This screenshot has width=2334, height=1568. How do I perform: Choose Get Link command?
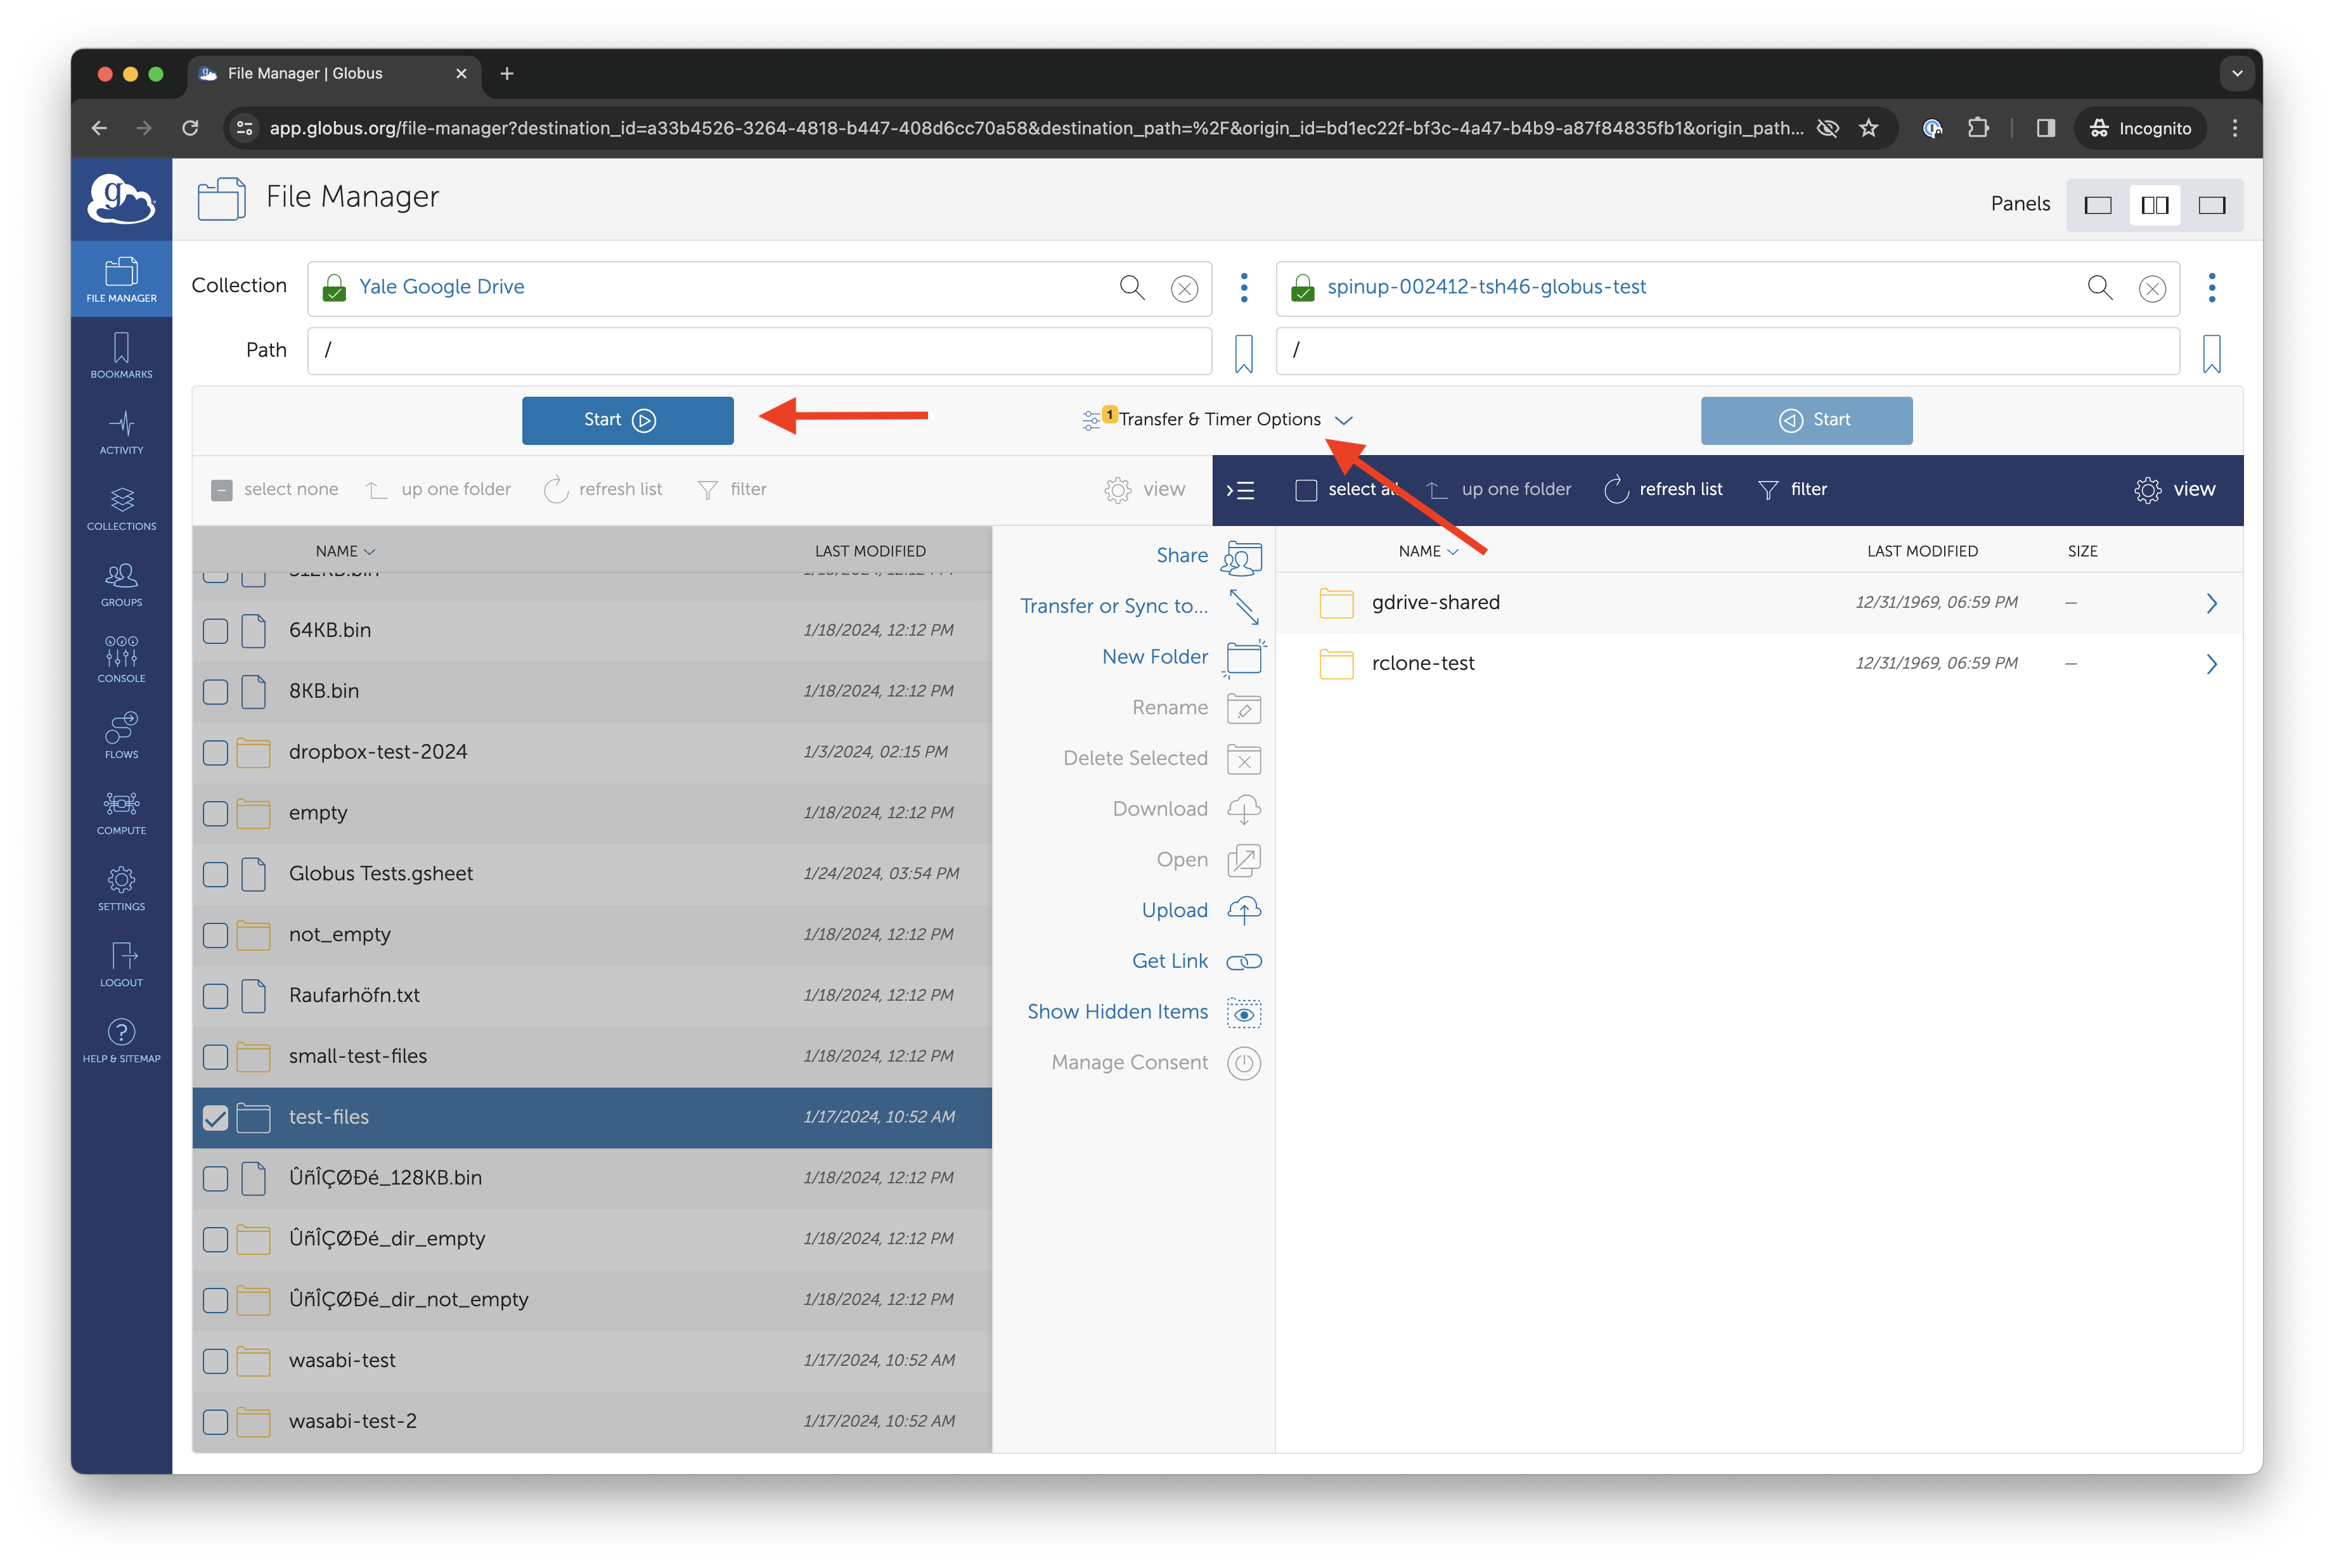coord(1197,961)
